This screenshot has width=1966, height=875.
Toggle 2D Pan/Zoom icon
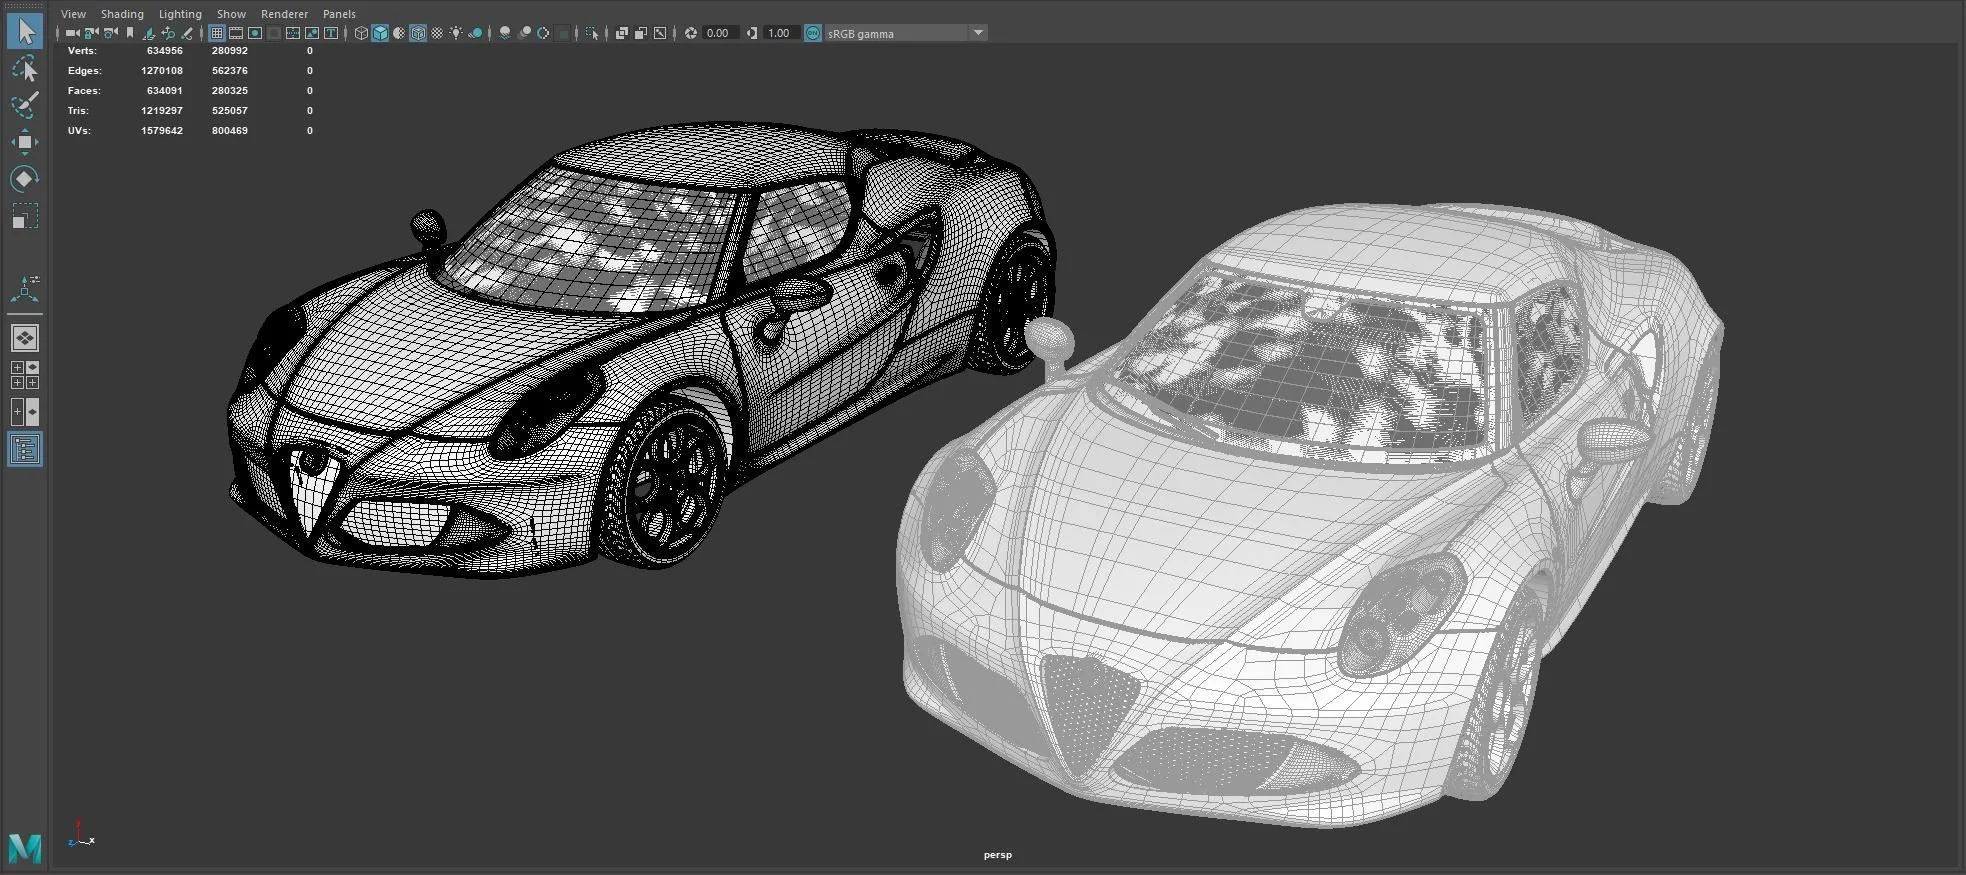coord(168,33)
